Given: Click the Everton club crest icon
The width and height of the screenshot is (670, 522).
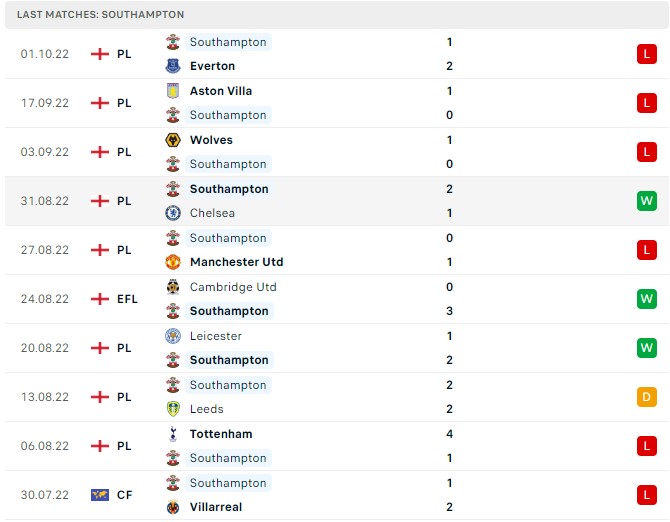Looking at the screenshot, I should point(173,66).
